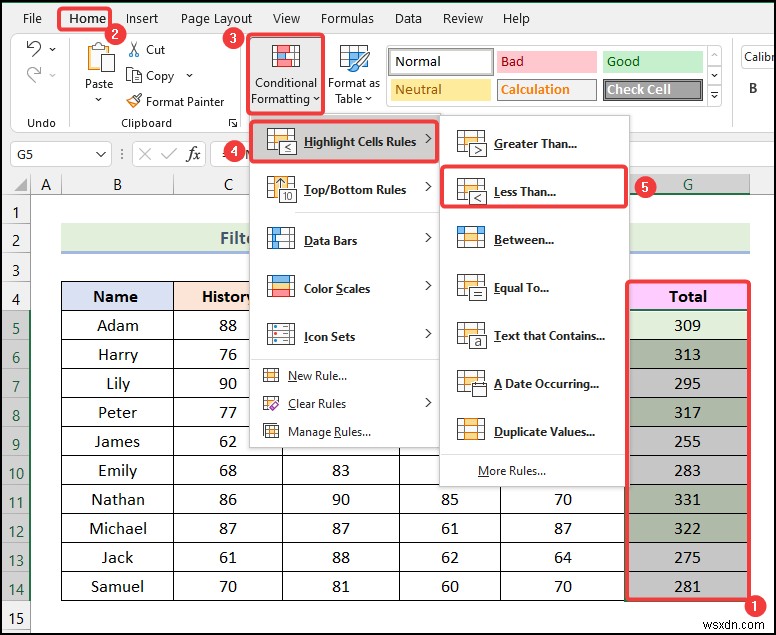Toggle the Bold button
The height and width of the screenshot is (635, 776).
pos(753,88)
